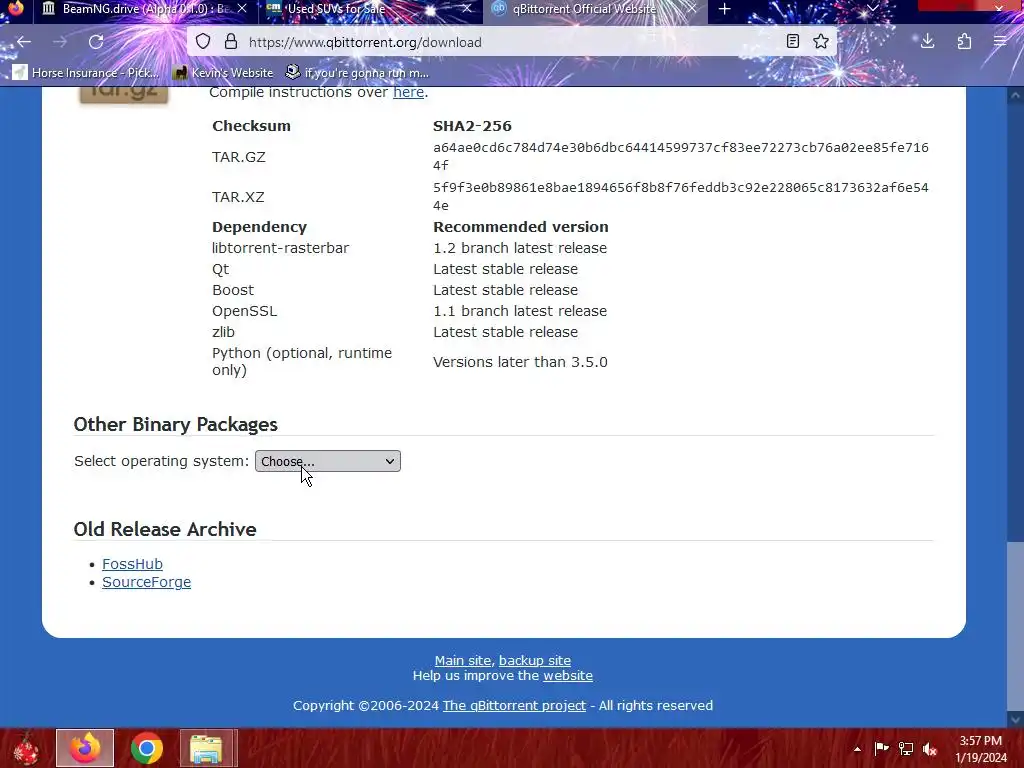Click the scrollbar up arrow

click(1015, 95)
